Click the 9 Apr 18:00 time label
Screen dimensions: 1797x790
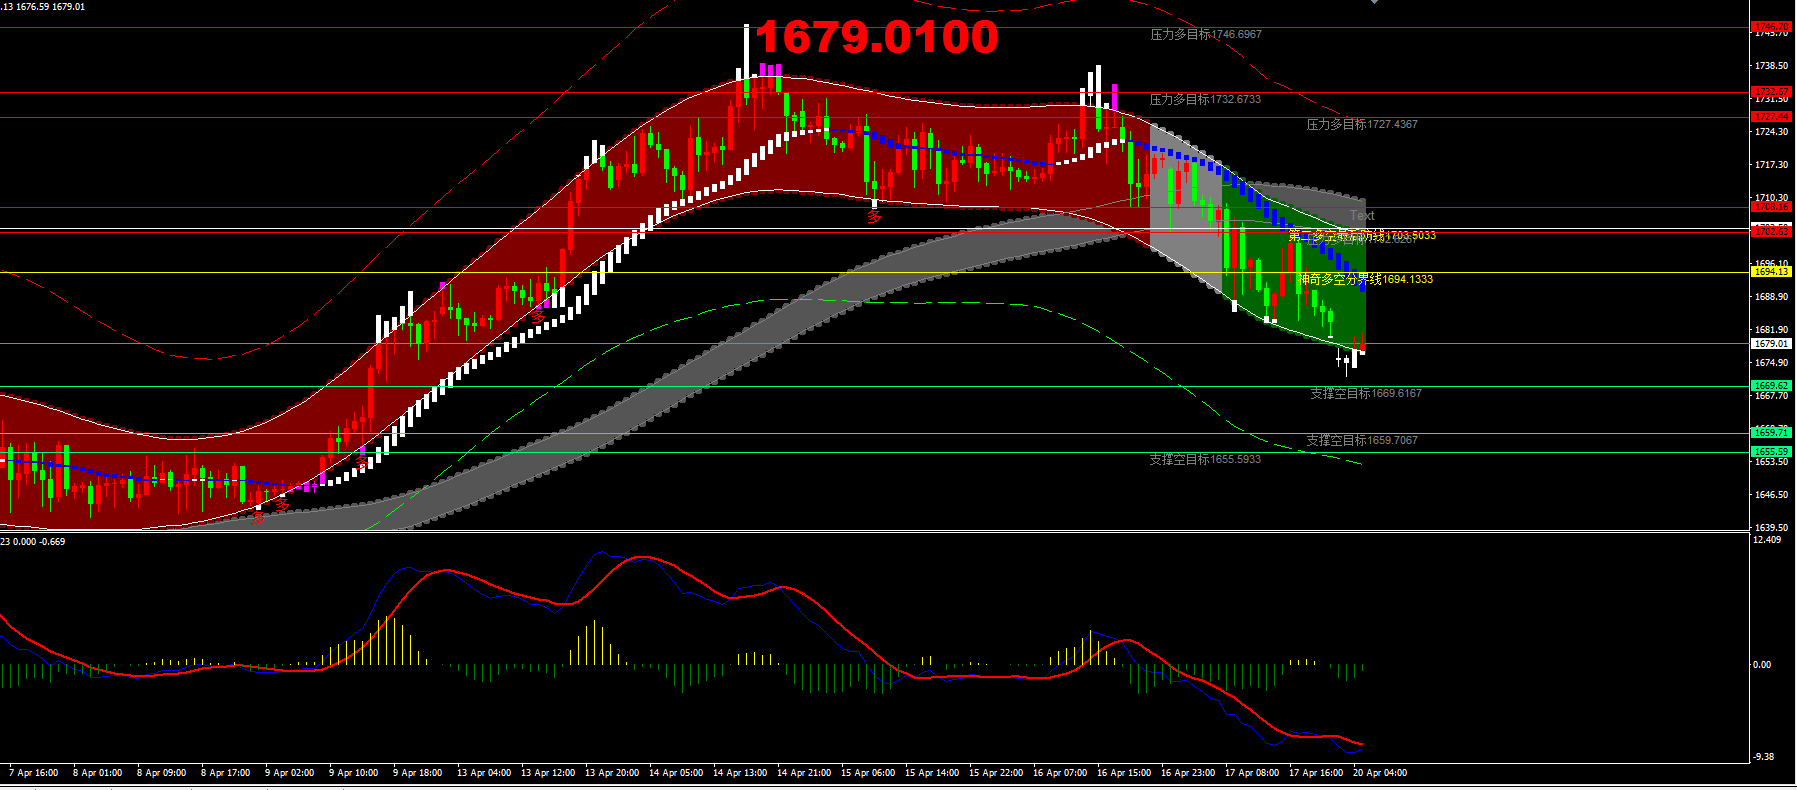pyautogui.click(x=418, y=773)
